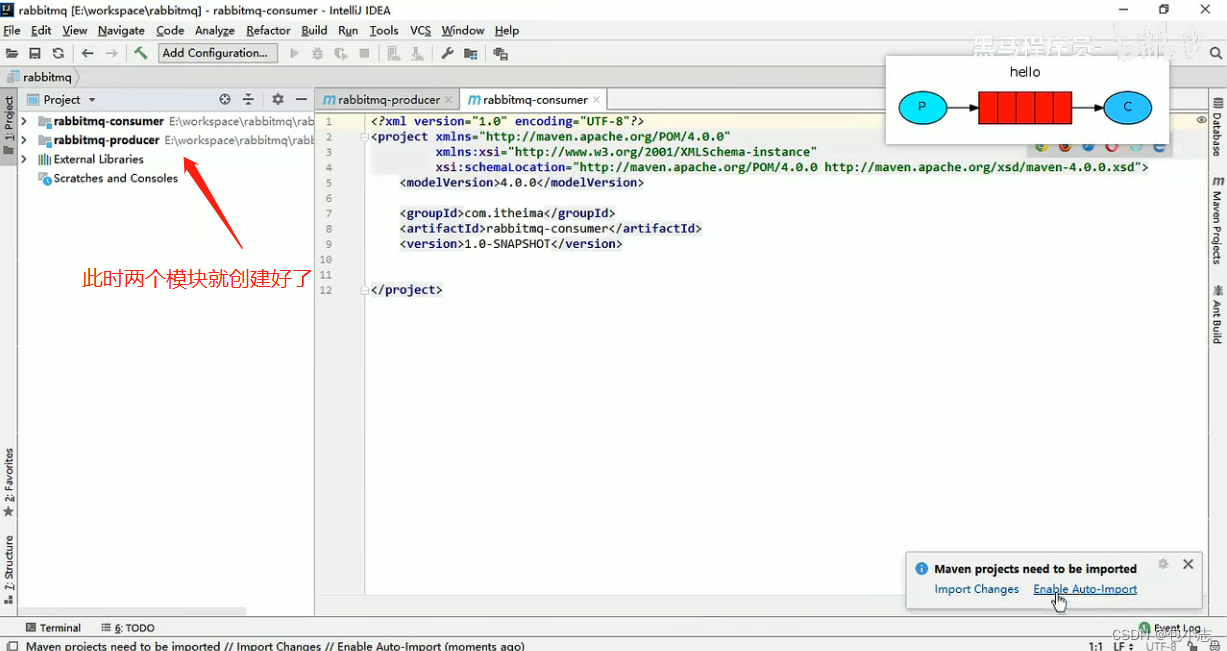Open the Project Structure toolbar icon
This screenshot has width=1227, height=651.
[471, 54]
